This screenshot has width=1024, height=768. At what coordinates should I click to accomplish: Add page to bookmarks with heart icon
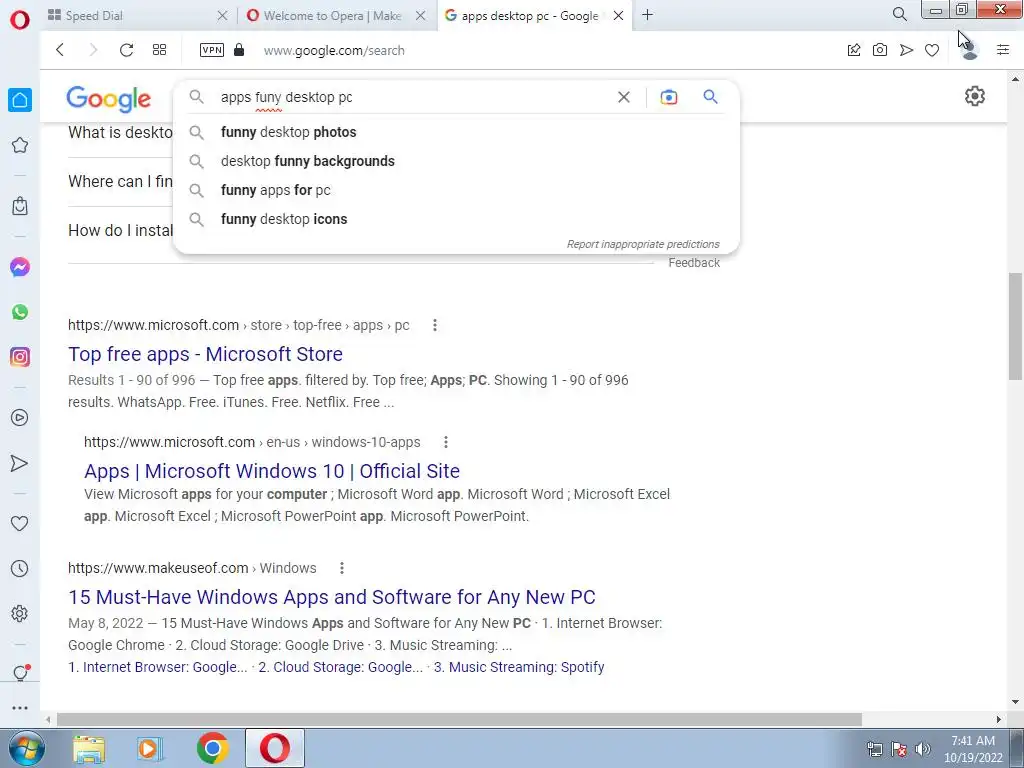point(932,50)
